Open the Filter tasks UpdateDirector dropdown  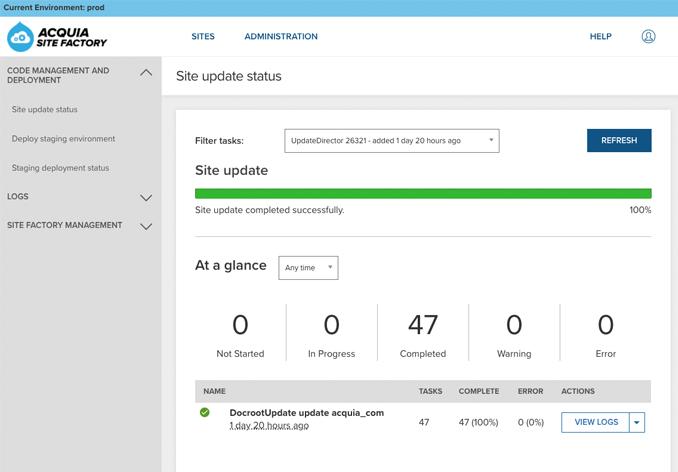tap(391, 141)
